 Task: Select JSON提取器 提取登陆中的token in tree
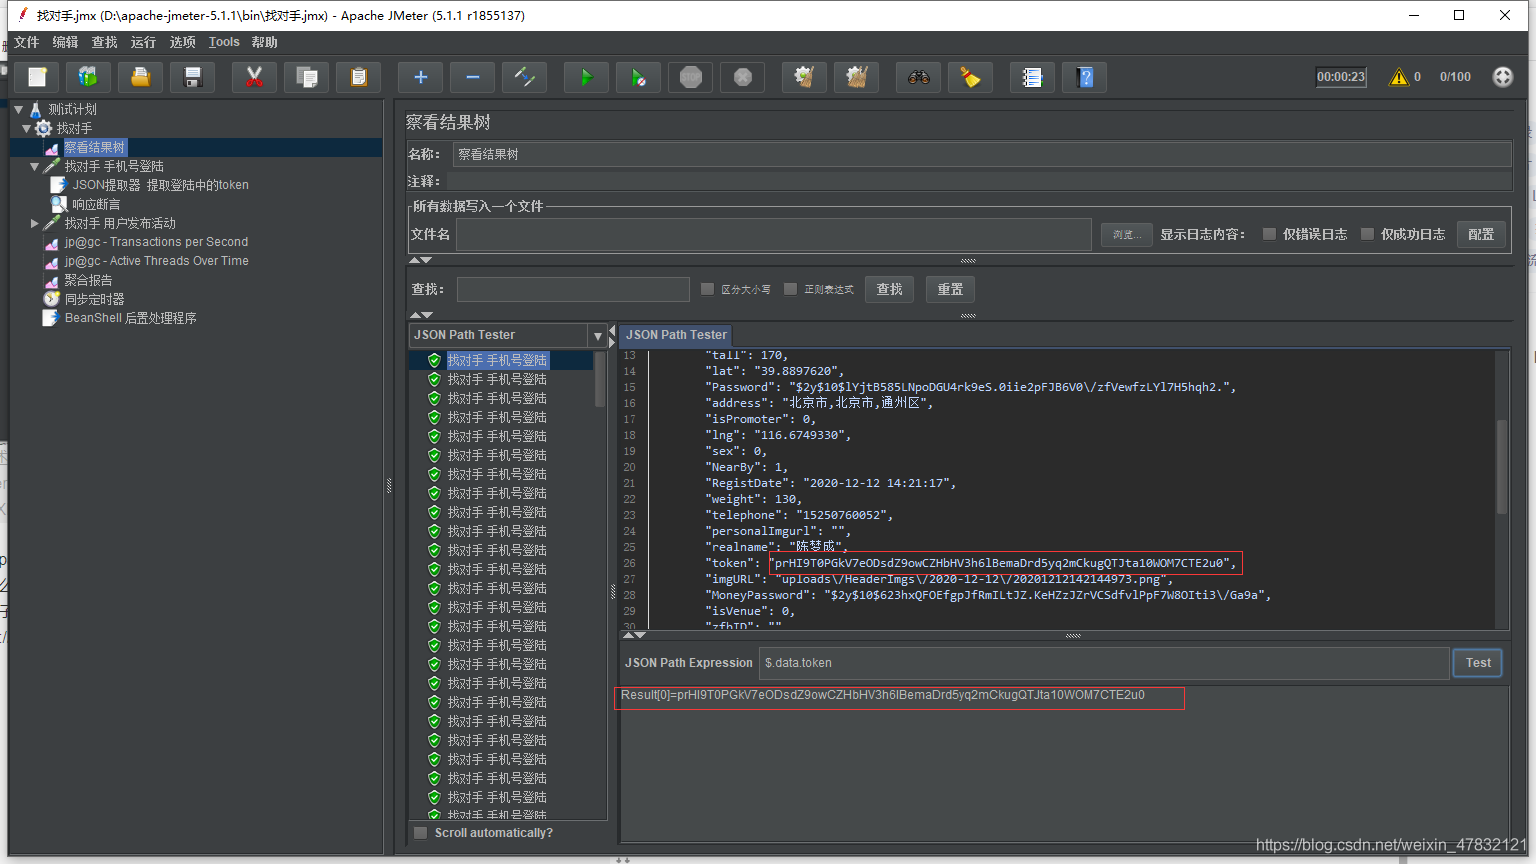click(160, 185)
